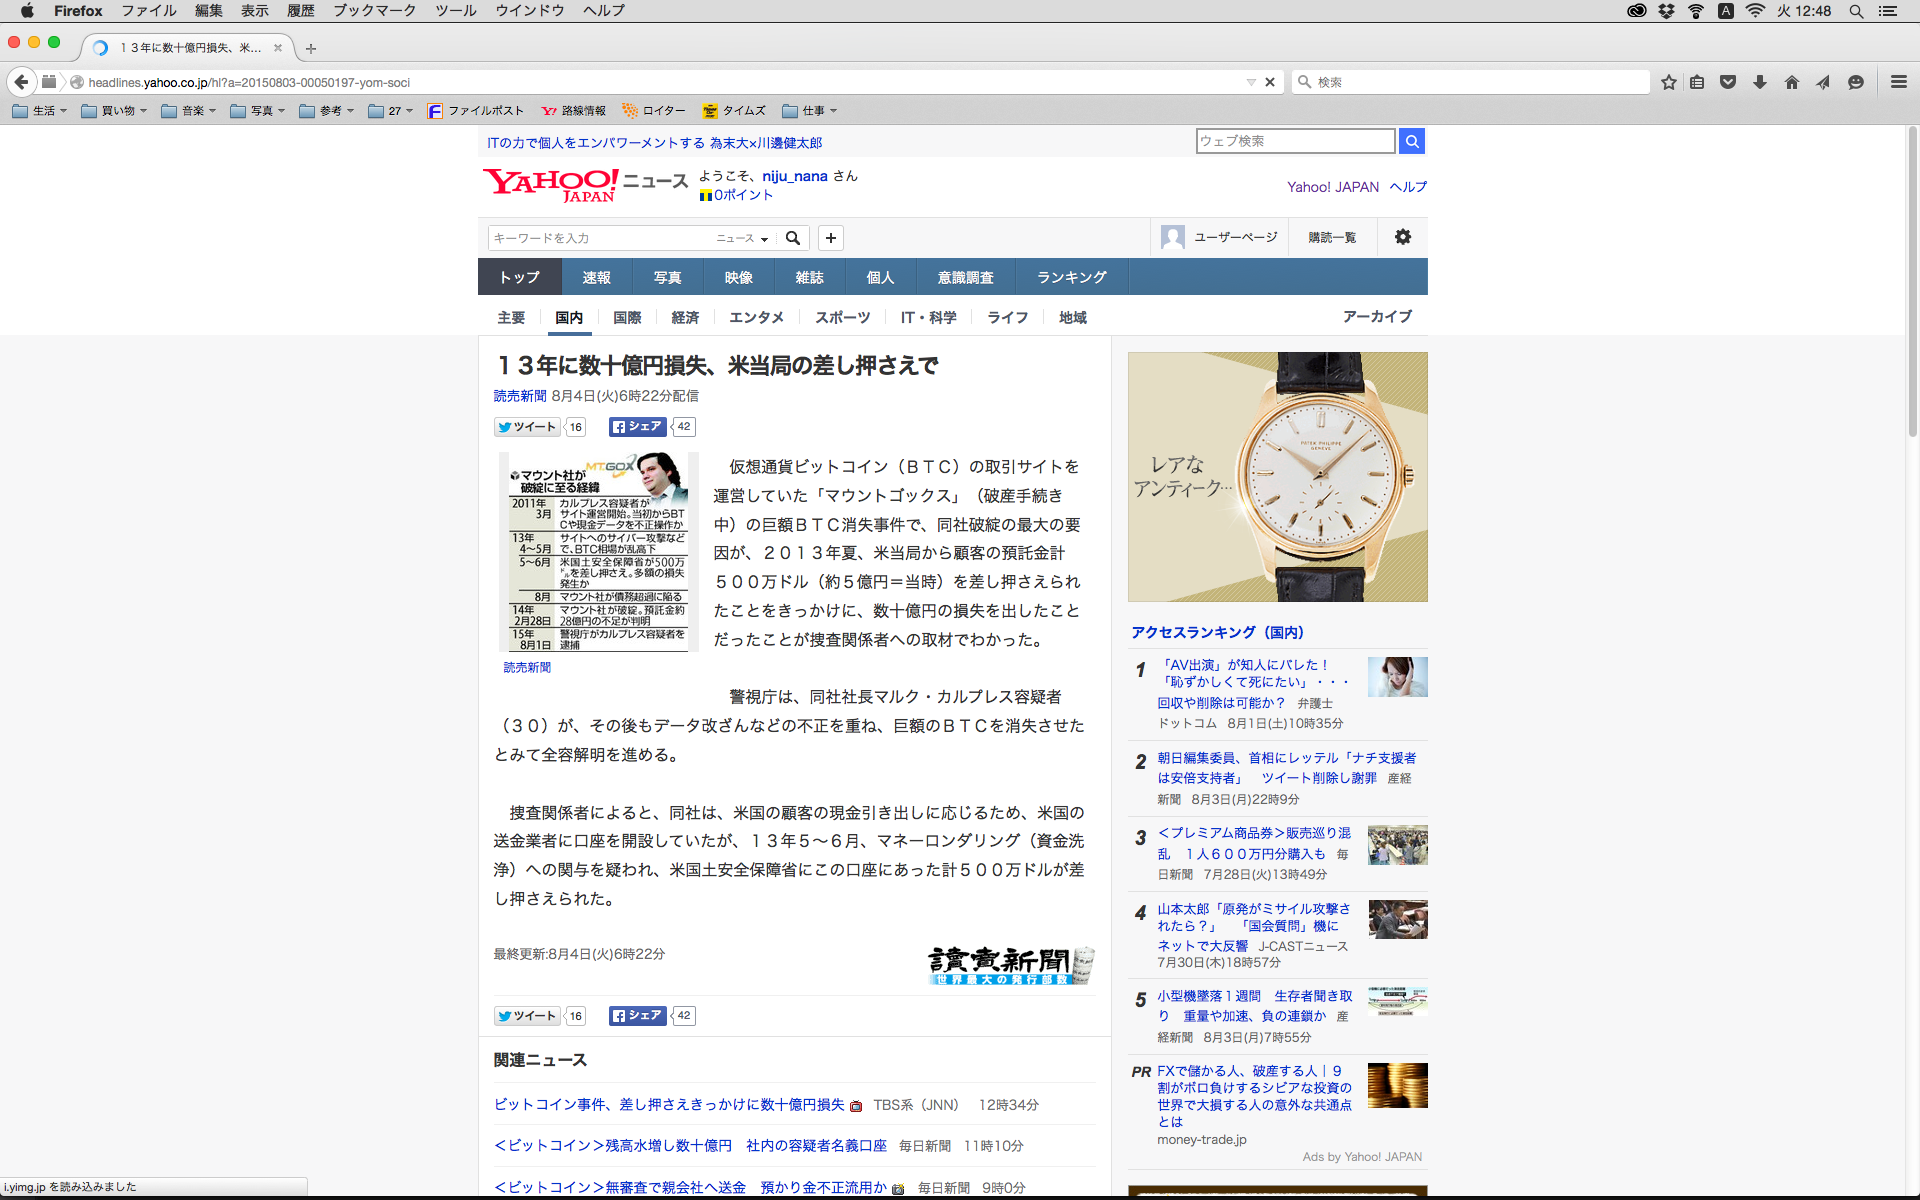
Task: Click the watch advertisement image
Action: coord(1277,477)
